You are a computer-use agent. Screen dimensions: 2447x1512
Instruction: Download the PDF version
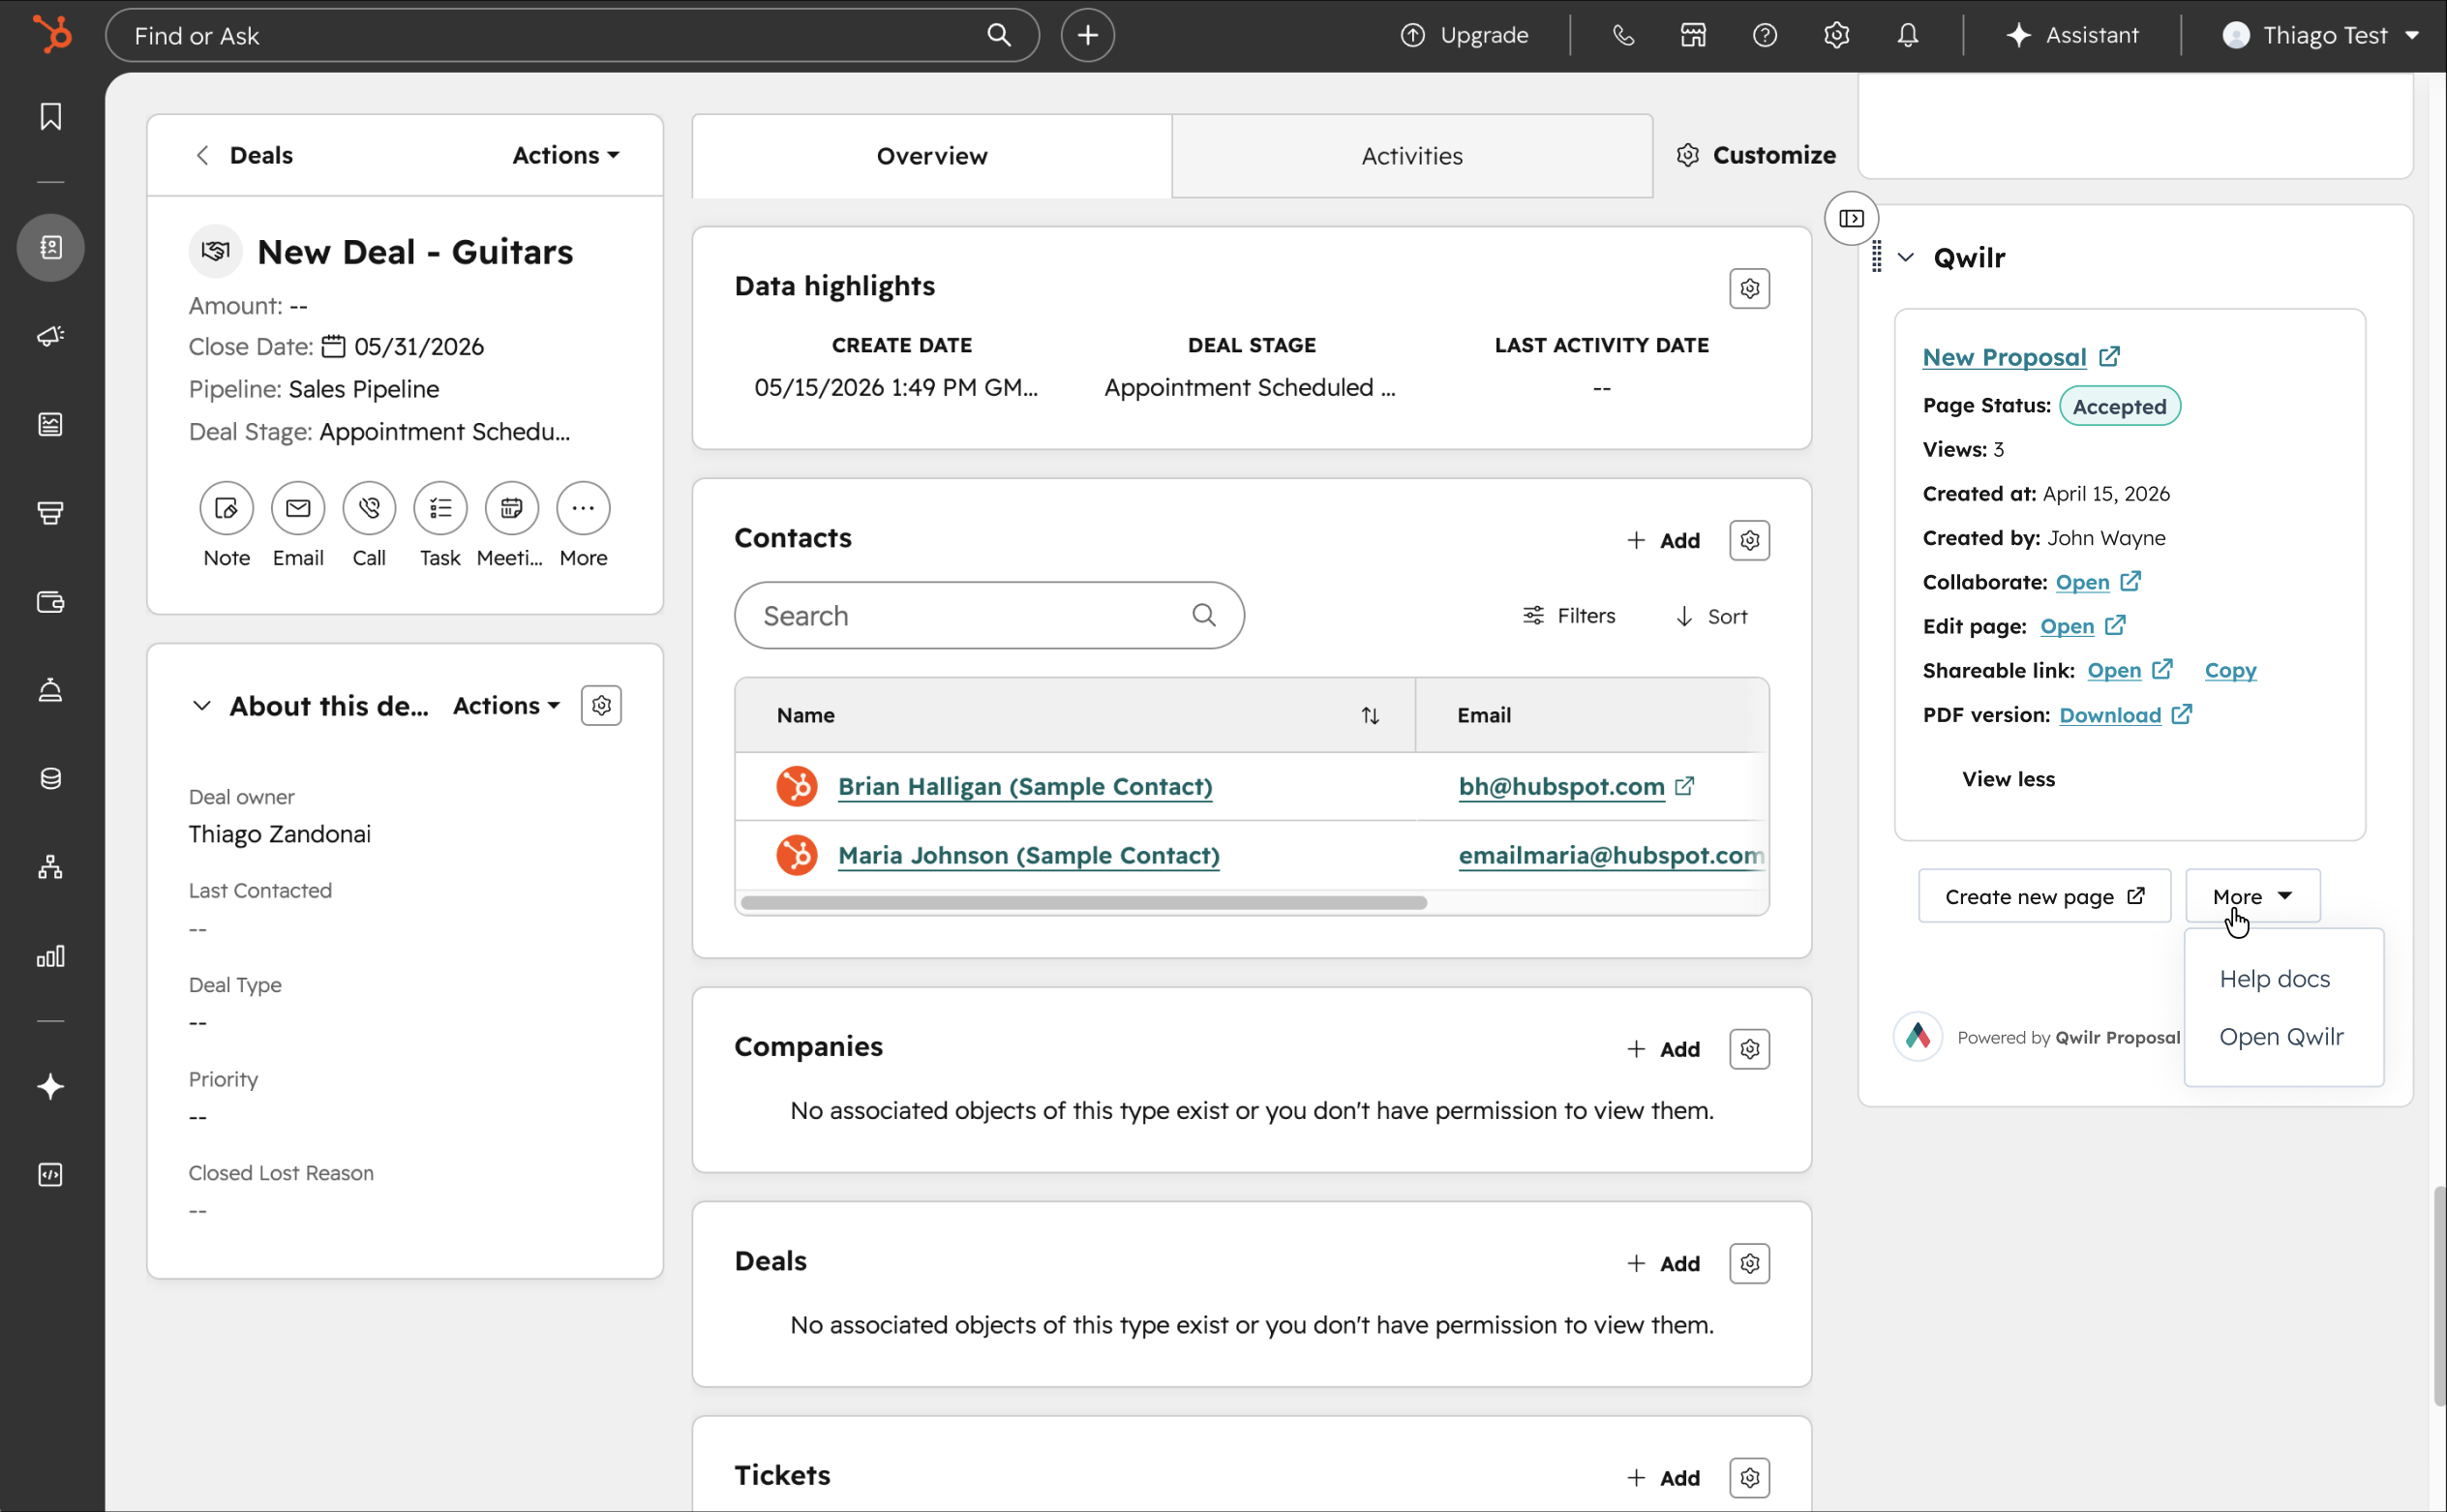[x=2110, y=715]
